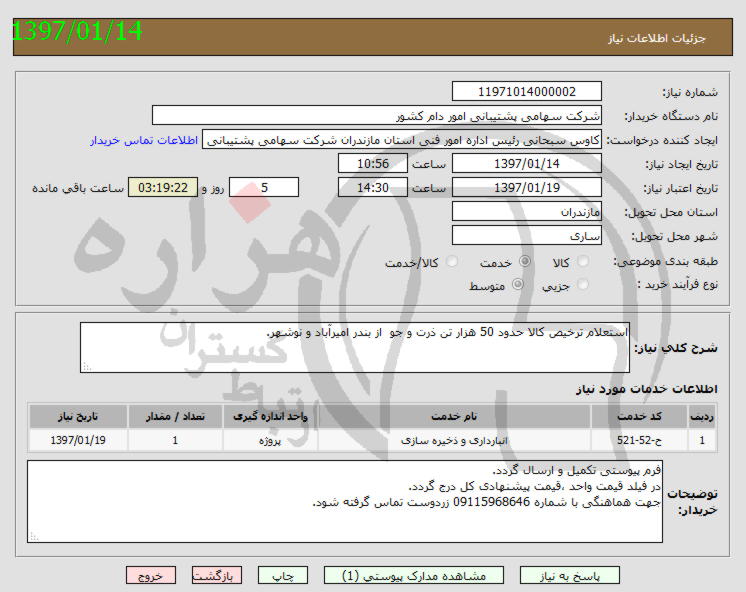This screenshot has width=746, height=592.
Task: Select the کالا/خدمت radio button
Action: (452, 261)
